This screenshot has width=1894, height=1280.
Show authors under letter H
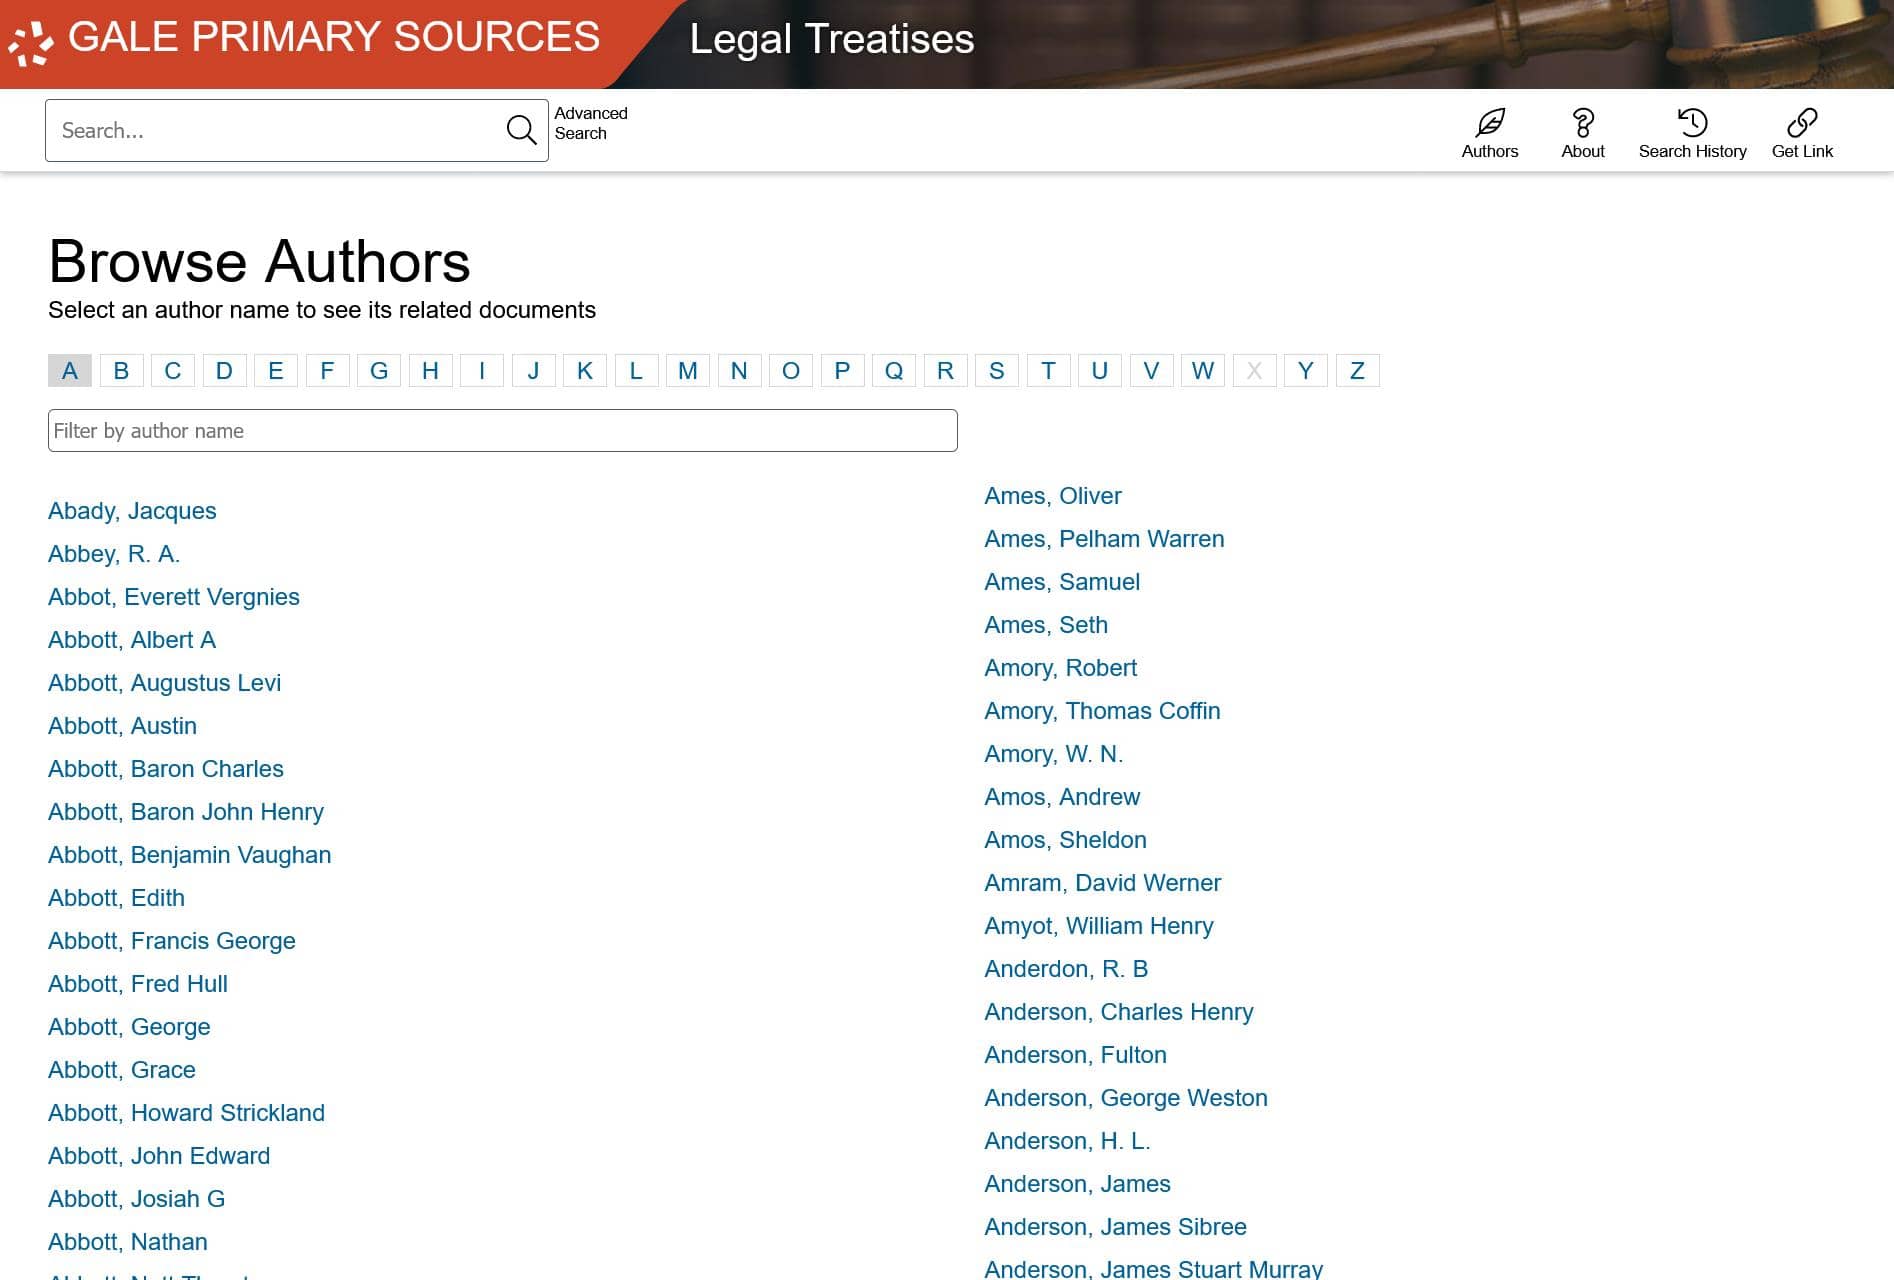pyautogui.click(x=430, y=371)
